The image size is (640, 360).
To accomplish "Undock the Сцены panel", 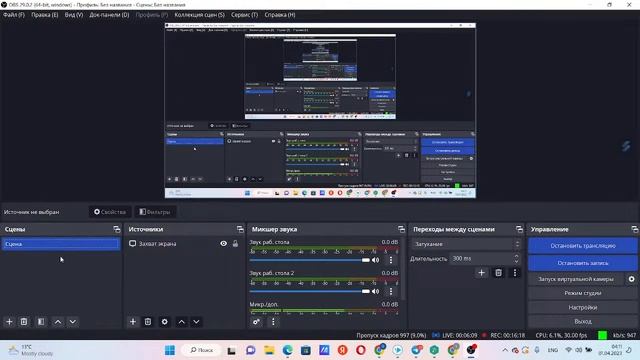I will tap(117, 229).
